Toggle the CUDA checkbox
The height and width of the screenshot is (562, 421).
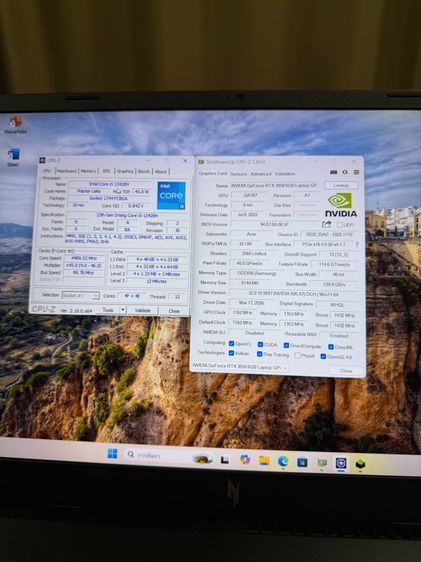(x=260, y=344)
